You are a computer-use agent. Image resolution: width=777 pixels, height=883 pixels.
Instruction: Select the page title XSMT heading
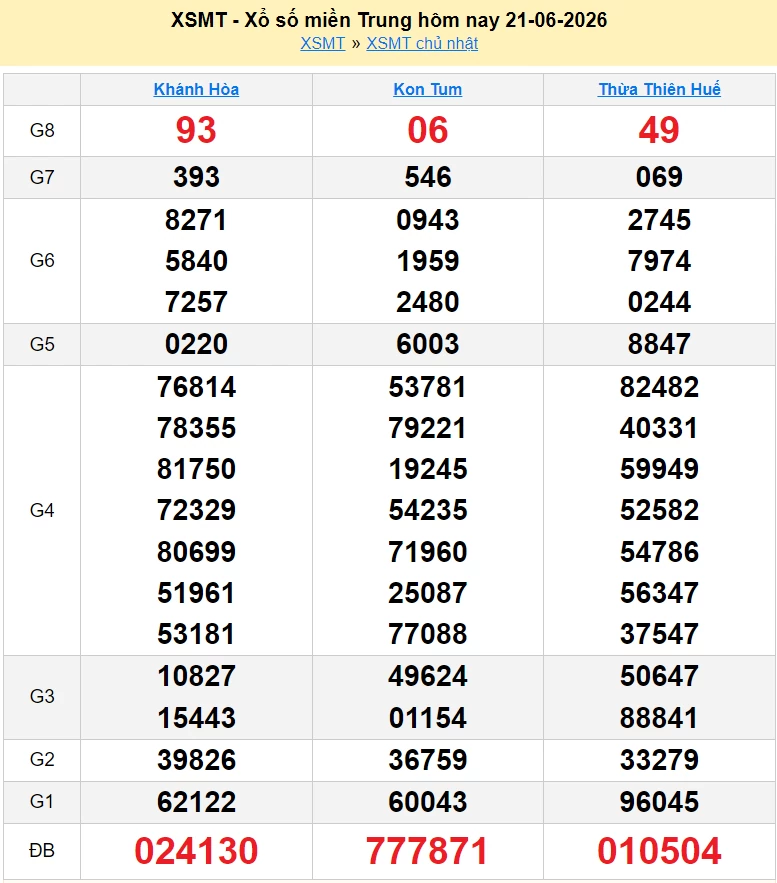(389, 20)
